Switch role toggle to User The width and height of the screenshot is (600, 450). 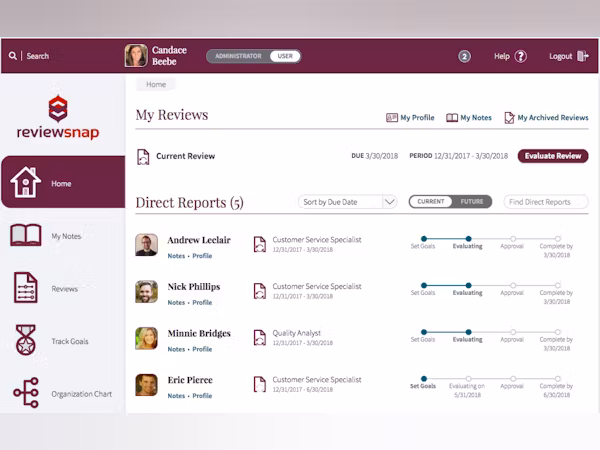(285, 56)
